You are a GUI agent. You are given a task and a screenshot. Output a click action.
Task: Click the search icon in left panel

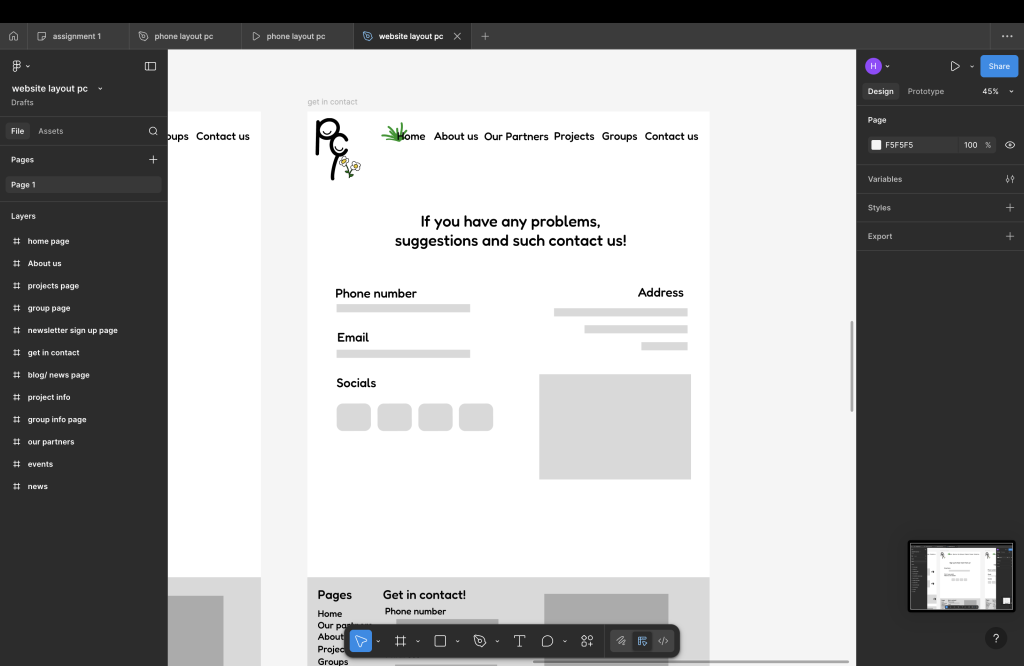click(153, 131)
